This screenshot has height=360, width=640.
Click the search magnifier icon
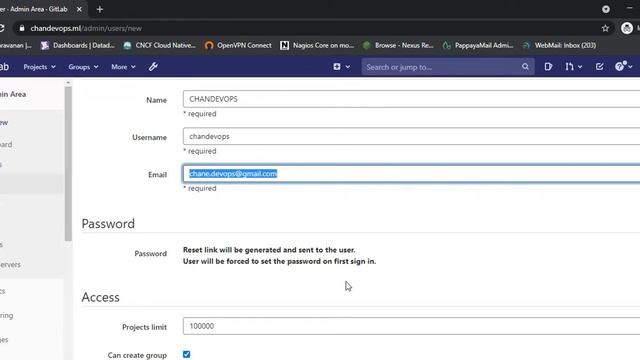[525, 67]
